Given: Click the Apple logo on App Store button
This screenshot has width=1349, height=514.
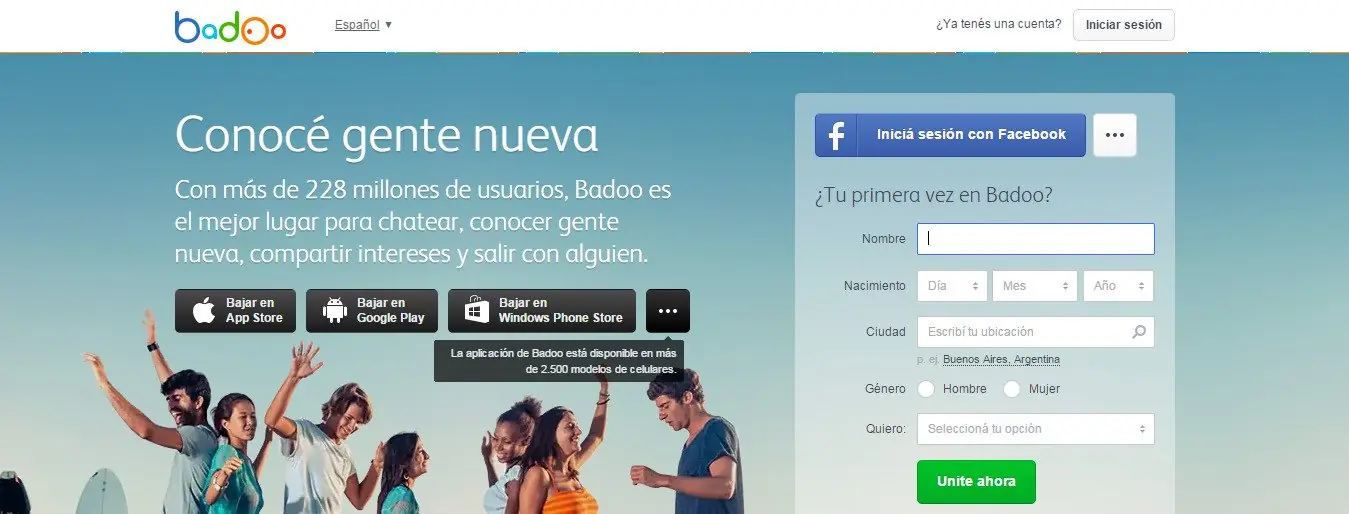Looking at the screenshot, I should point(204,311).
